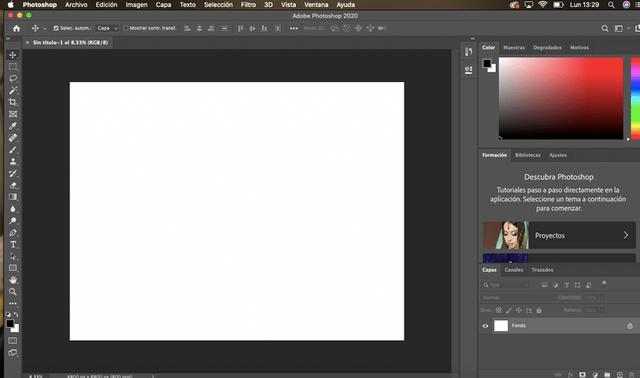This screenshot has height=378, width=640.
Task: Toggle Quick Mask mode in toolbar
Action: point(13,340)
